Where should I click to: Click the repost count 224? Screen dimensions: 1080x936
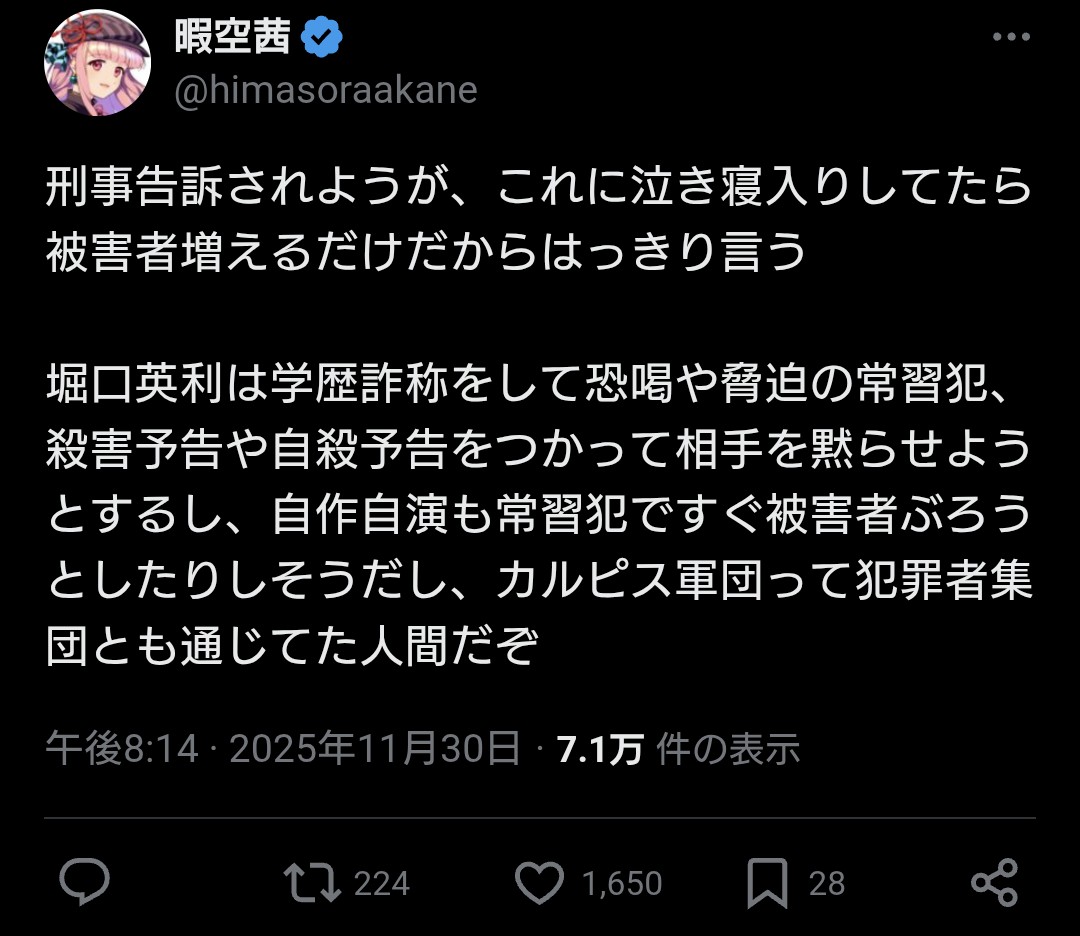[381, 884]
